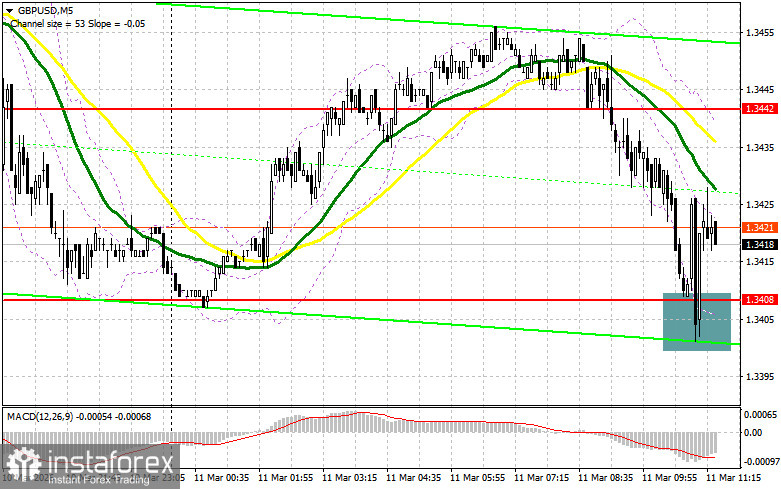Click the 11 Mar 01:55 time label
The image size is (781, 489).
[286, 478]
